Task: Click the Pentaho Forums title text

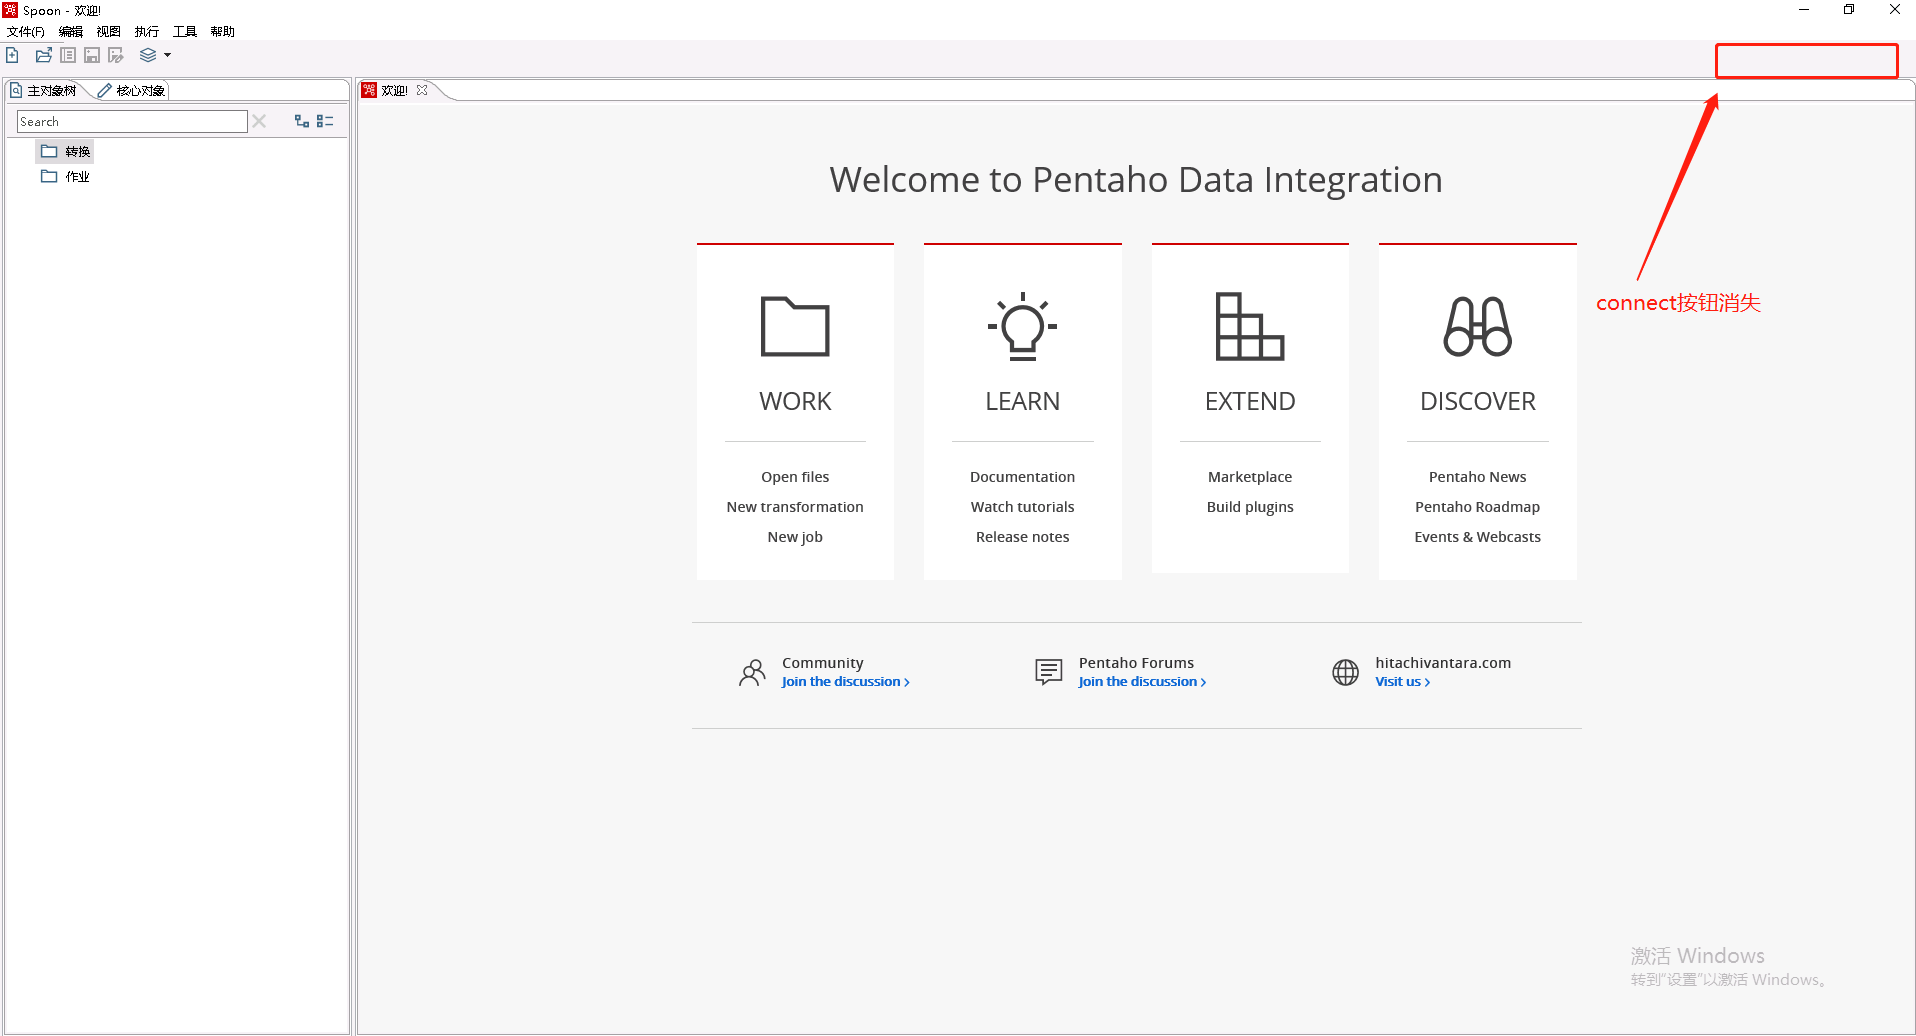Action: pos(1136,663)
